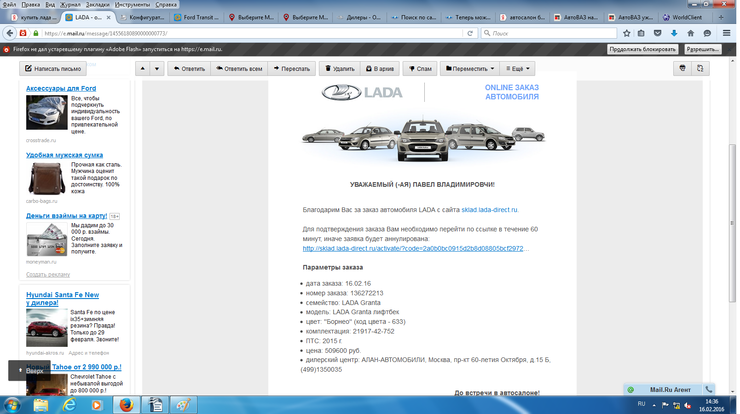The image size is (740, 414).
Task: Click the red extension icon beside back arrow
Action: pyautogui.click(x=23, y=34)
